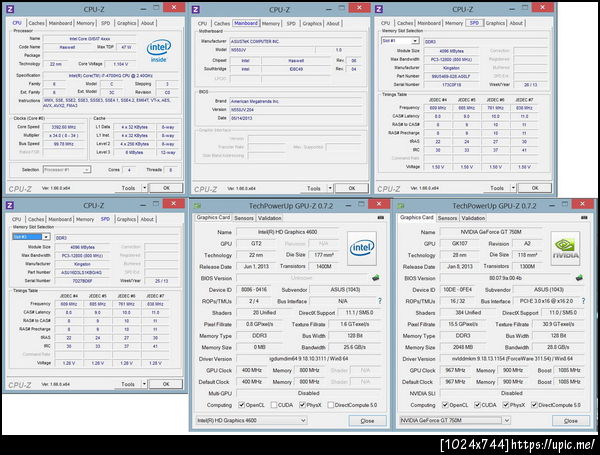Viewport: 600px width, 455px height.
Task: Click the NVIDIA vendor logo in the GPU-Z window
Action: click(565, 248)
